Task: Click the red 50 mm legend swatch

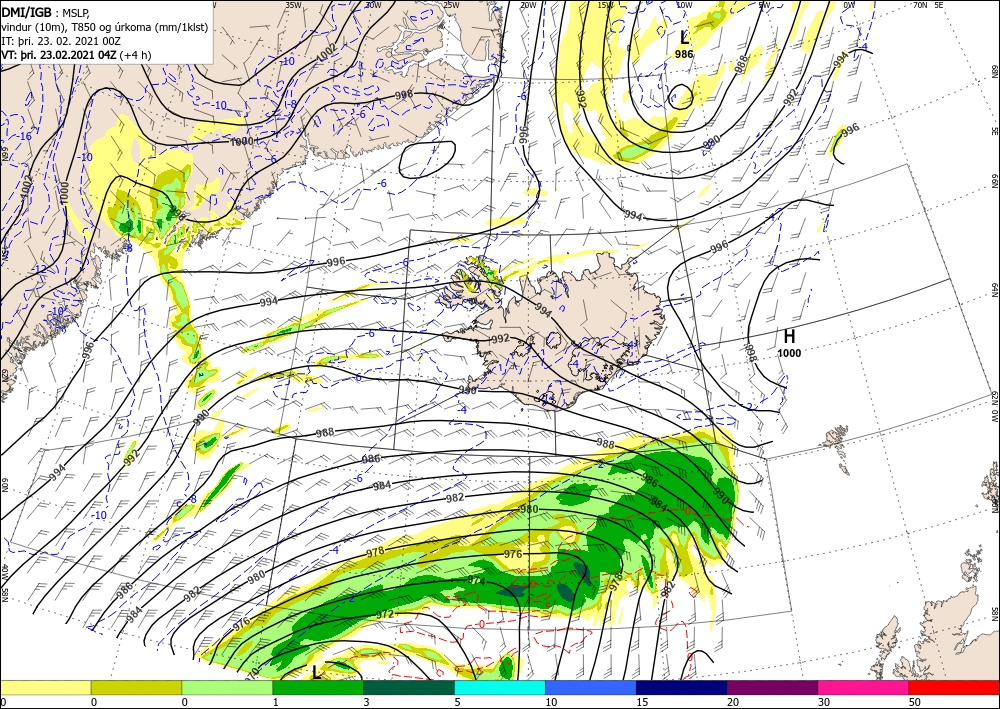Action: click(x=954, y=687)
